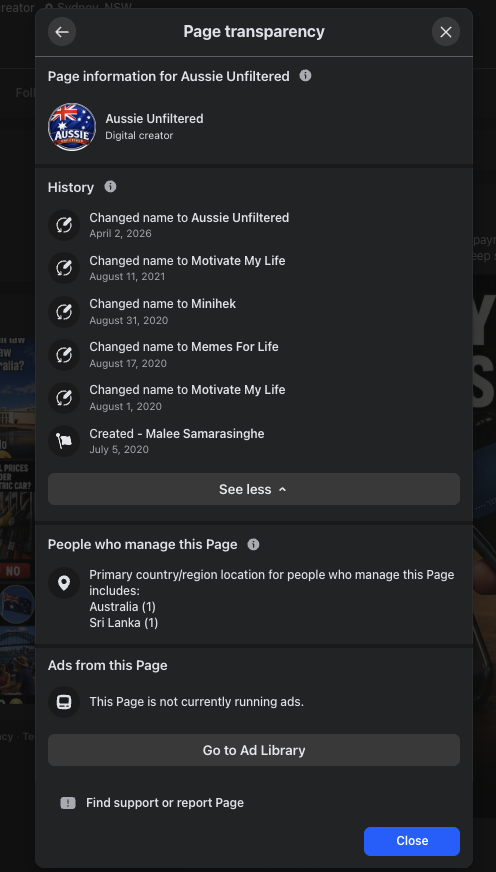Click the blue Close button
The width and height of the screenshot is (496, 872).
(412, 841)
